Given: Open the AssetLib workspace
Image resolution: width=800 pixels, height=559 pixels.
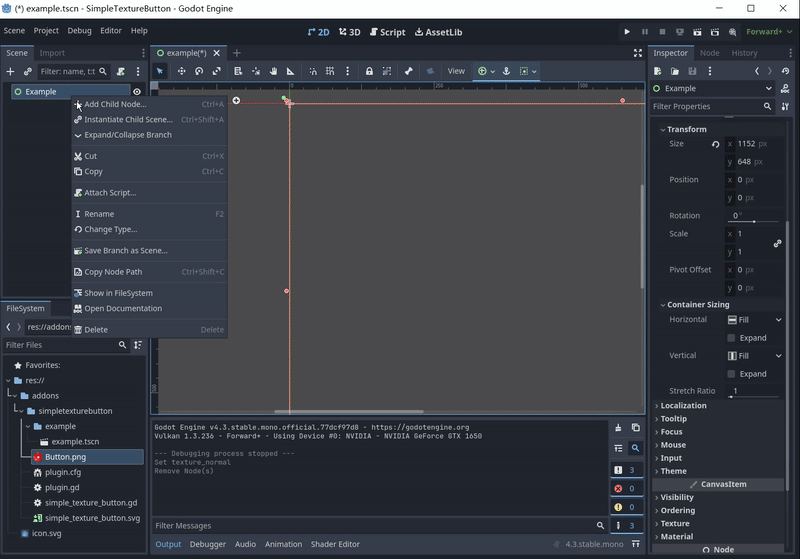Looking at the screenshot, I should (438, 32).
